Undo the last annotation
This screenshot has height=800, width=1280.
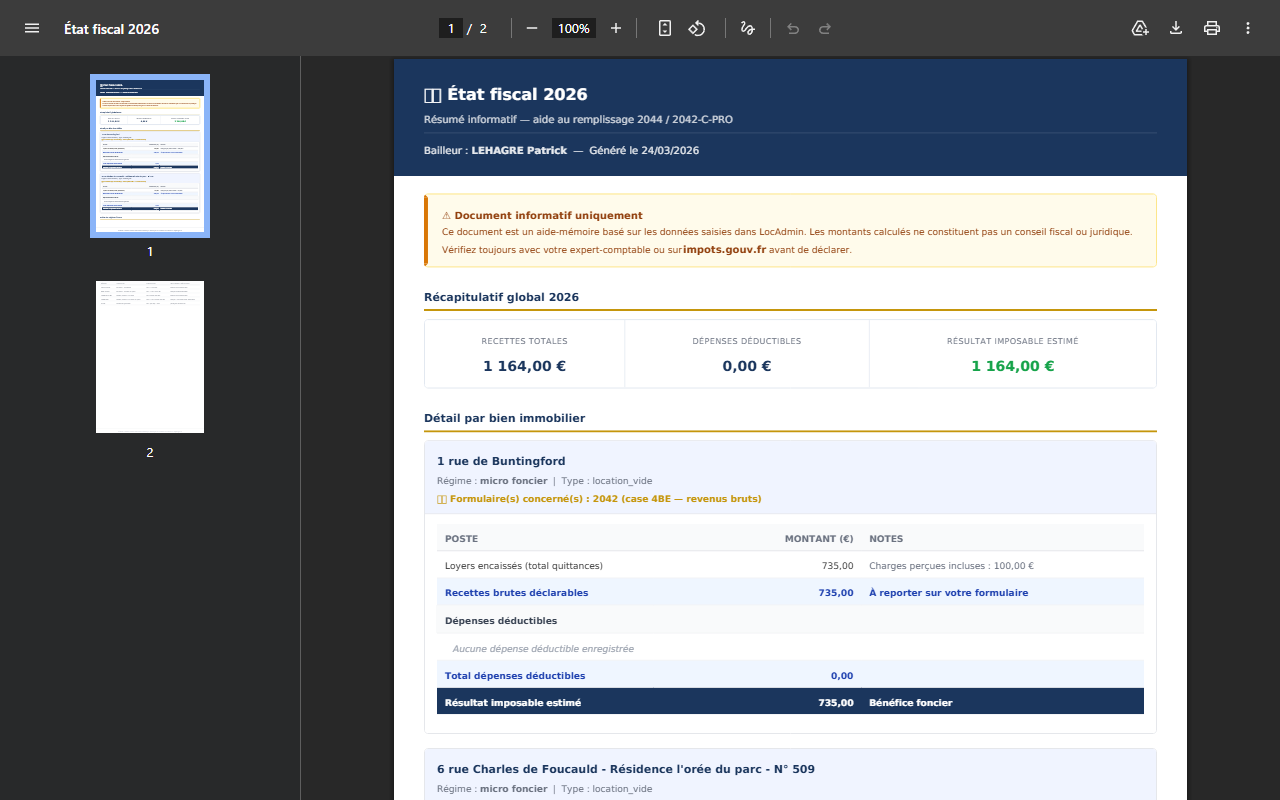[793, 28]
